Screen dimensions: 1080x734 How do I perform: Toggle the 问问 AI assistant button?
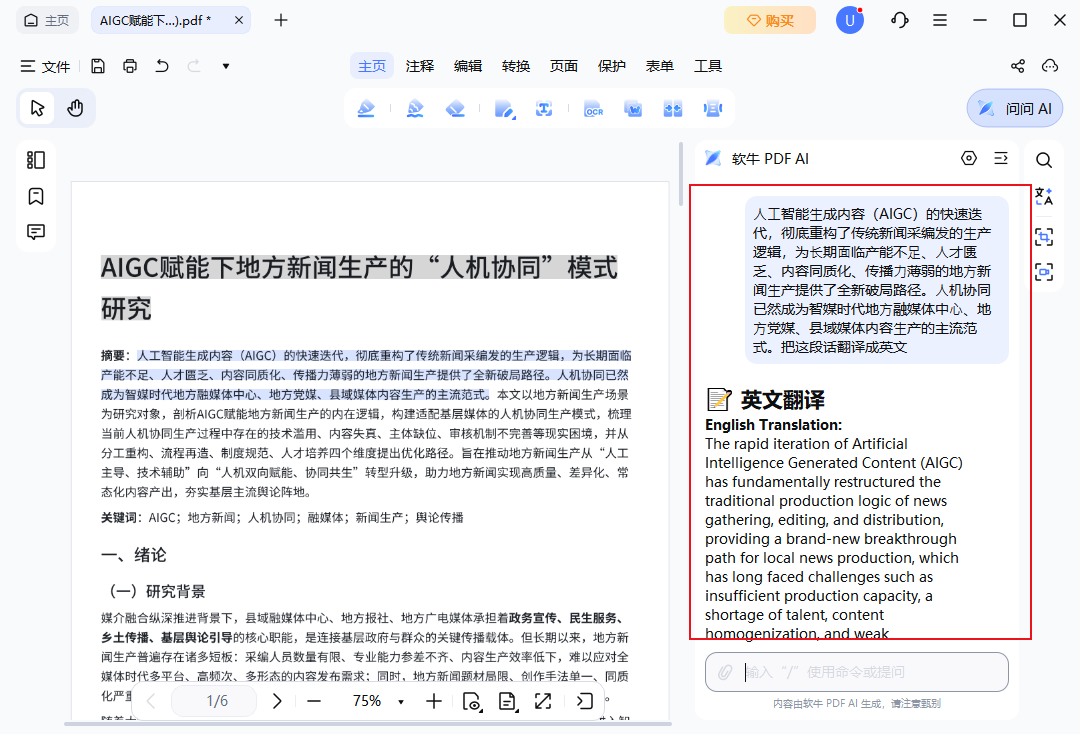tap(1015, 108)
